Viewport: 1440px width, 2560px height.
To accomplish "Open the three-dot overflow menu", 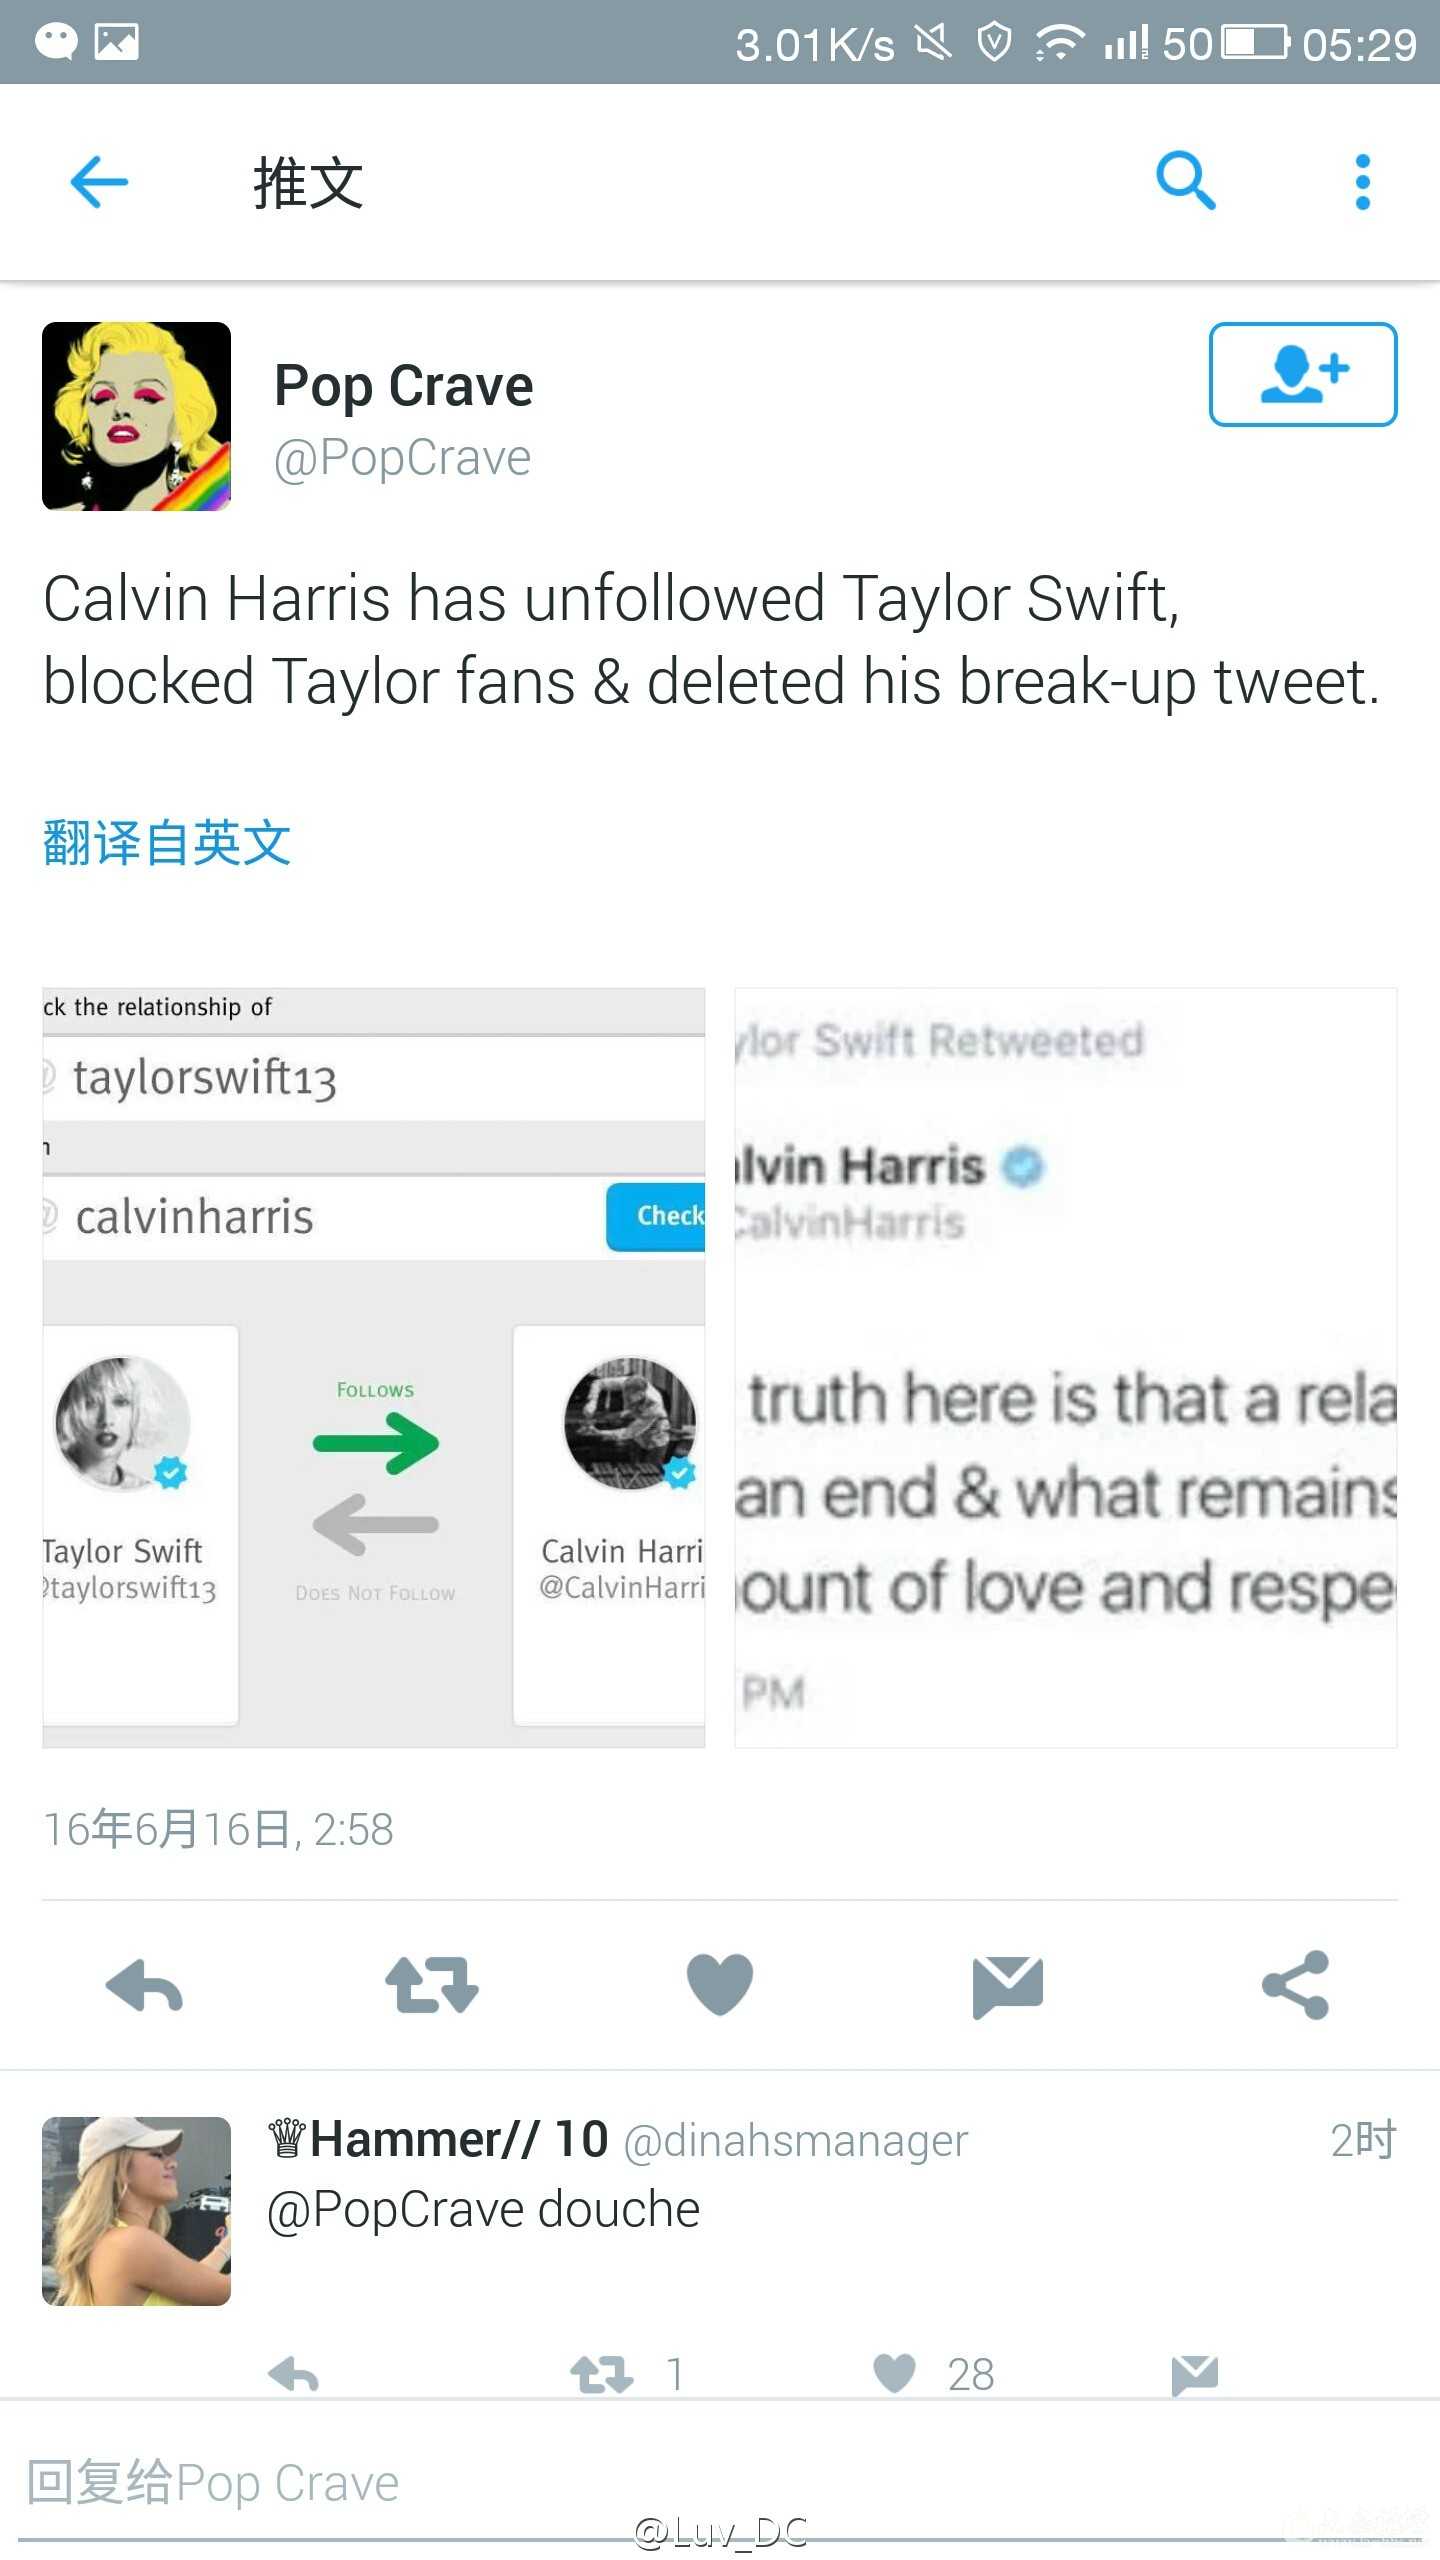I will pos(1362,181).
